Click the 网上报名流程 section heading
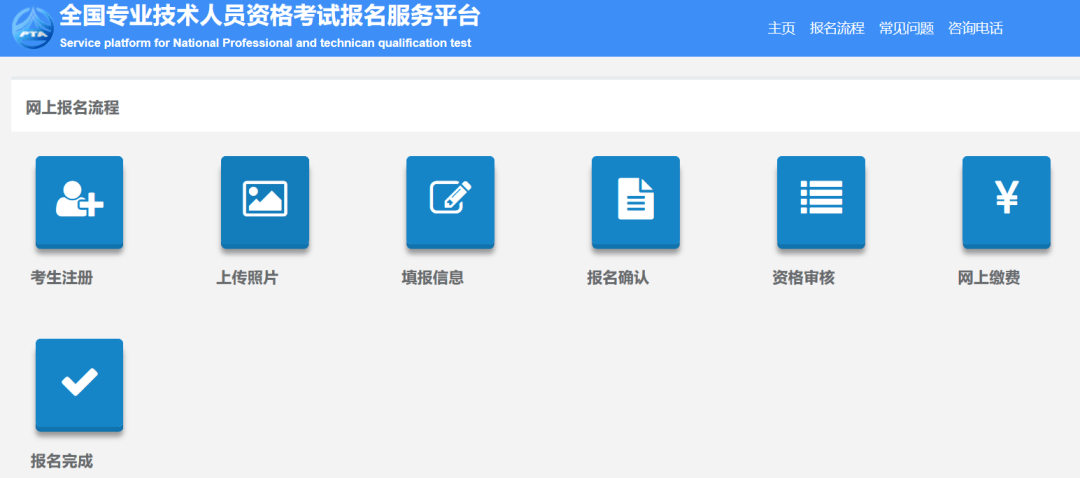1080x478 pixels. [72, 108]
